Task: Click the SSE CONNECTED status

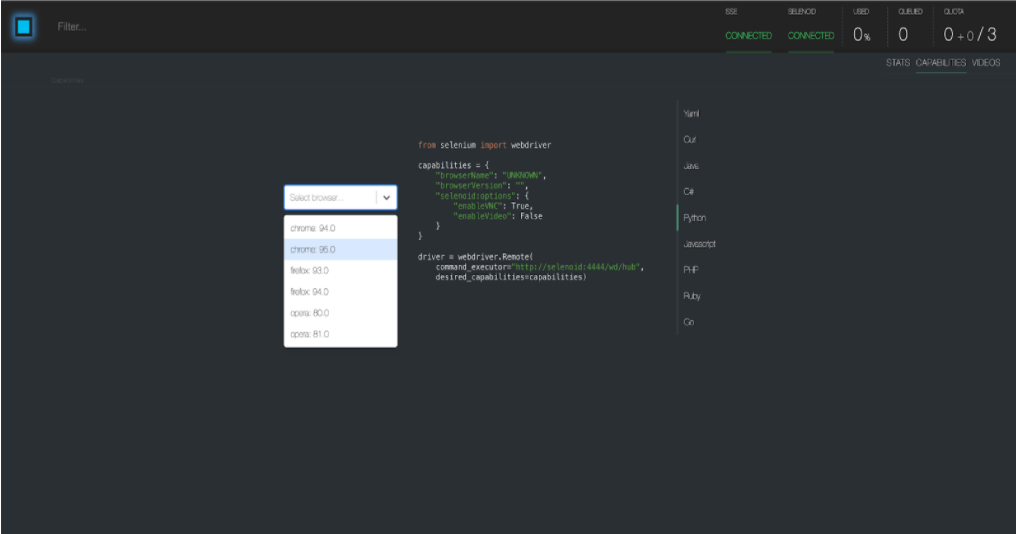Action: 748,36
